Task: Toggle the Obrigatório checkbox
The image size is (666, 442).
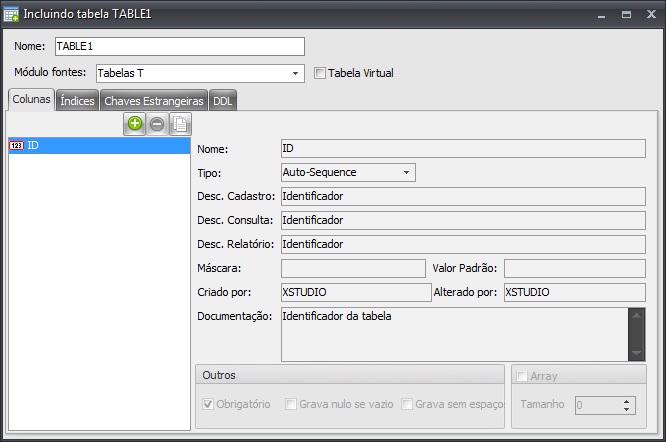Action: pyautogui.click(x=208, y=404)
